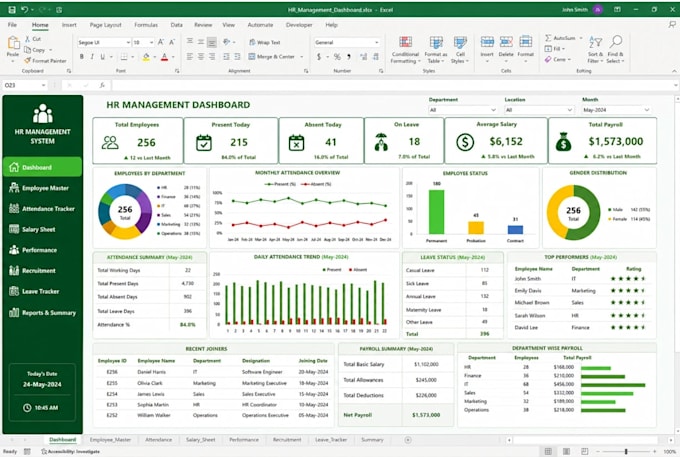The height and width of the screenshot is (457, 680).
Task: Apply Bold formatting
Action: pyautogui.click(x=82, y=57)
